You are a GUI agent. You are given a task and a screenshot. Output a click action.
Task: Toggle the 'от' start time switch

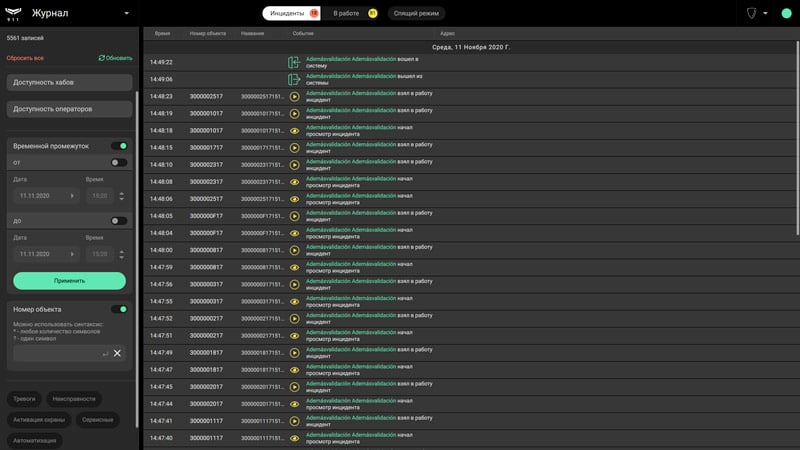[x=119, y=163]
